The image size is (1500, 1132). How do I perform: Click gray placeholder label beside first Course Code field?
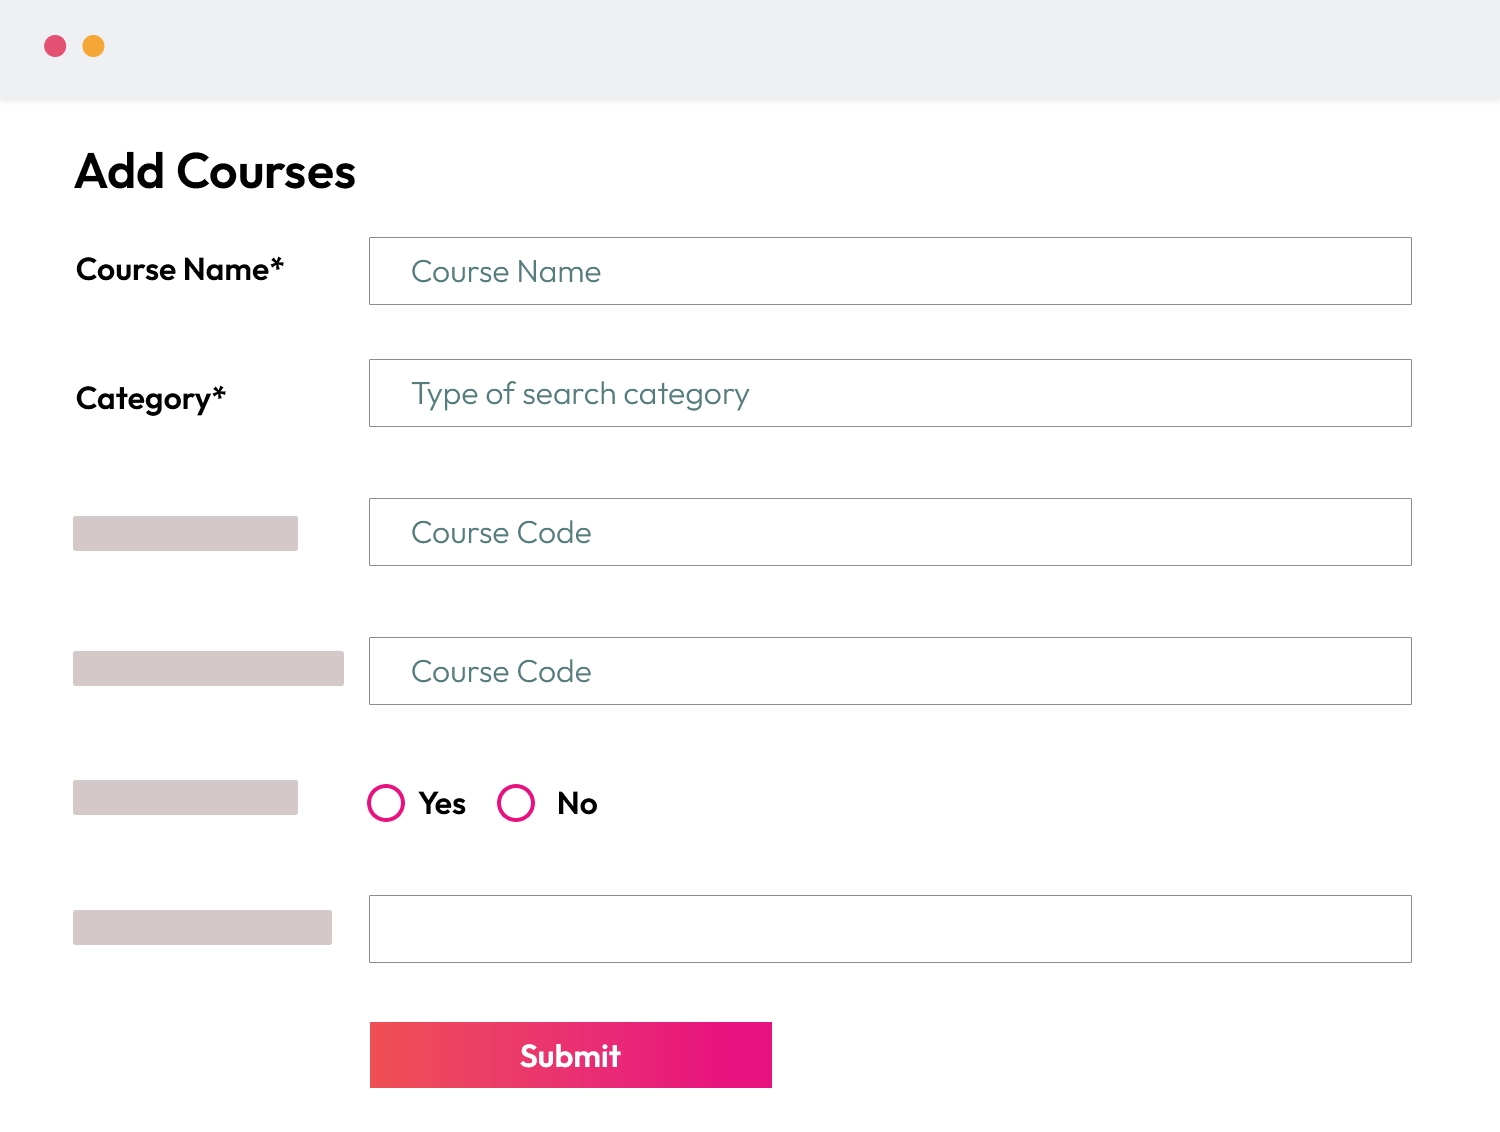(185, 533)
